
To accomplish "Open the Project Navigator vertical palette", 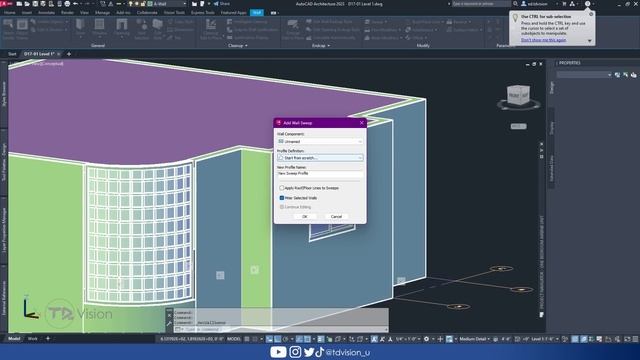I will pos(542,262).
